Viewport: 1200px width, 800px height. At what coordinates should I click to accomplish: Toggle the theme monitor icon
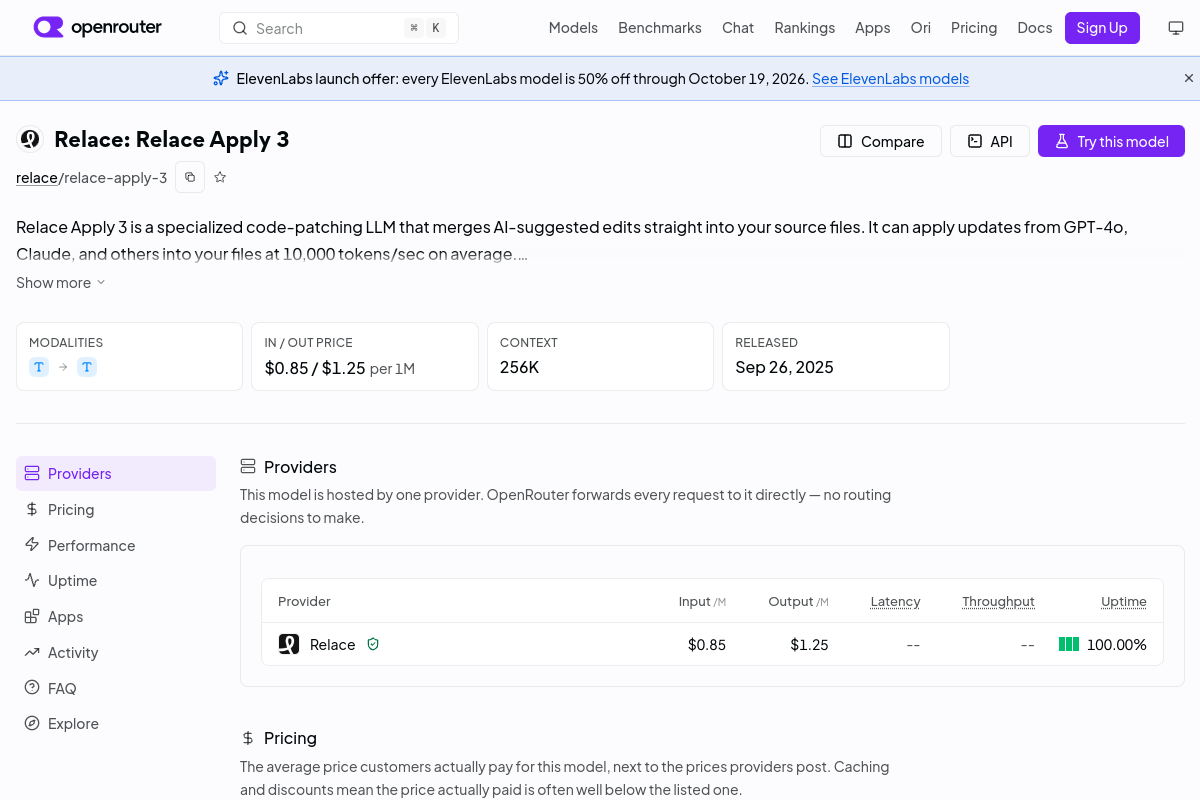tap(1176, 28)
